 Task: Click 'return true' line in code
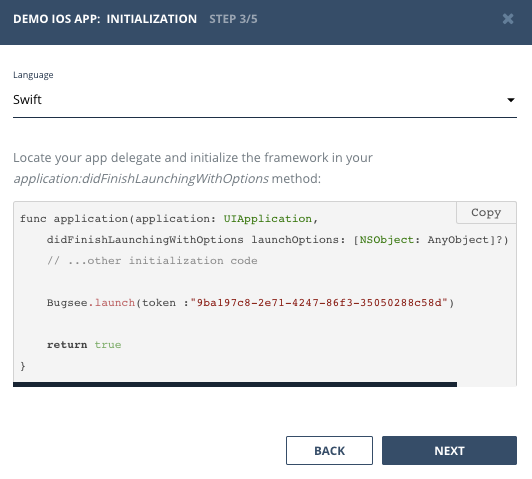84,345
